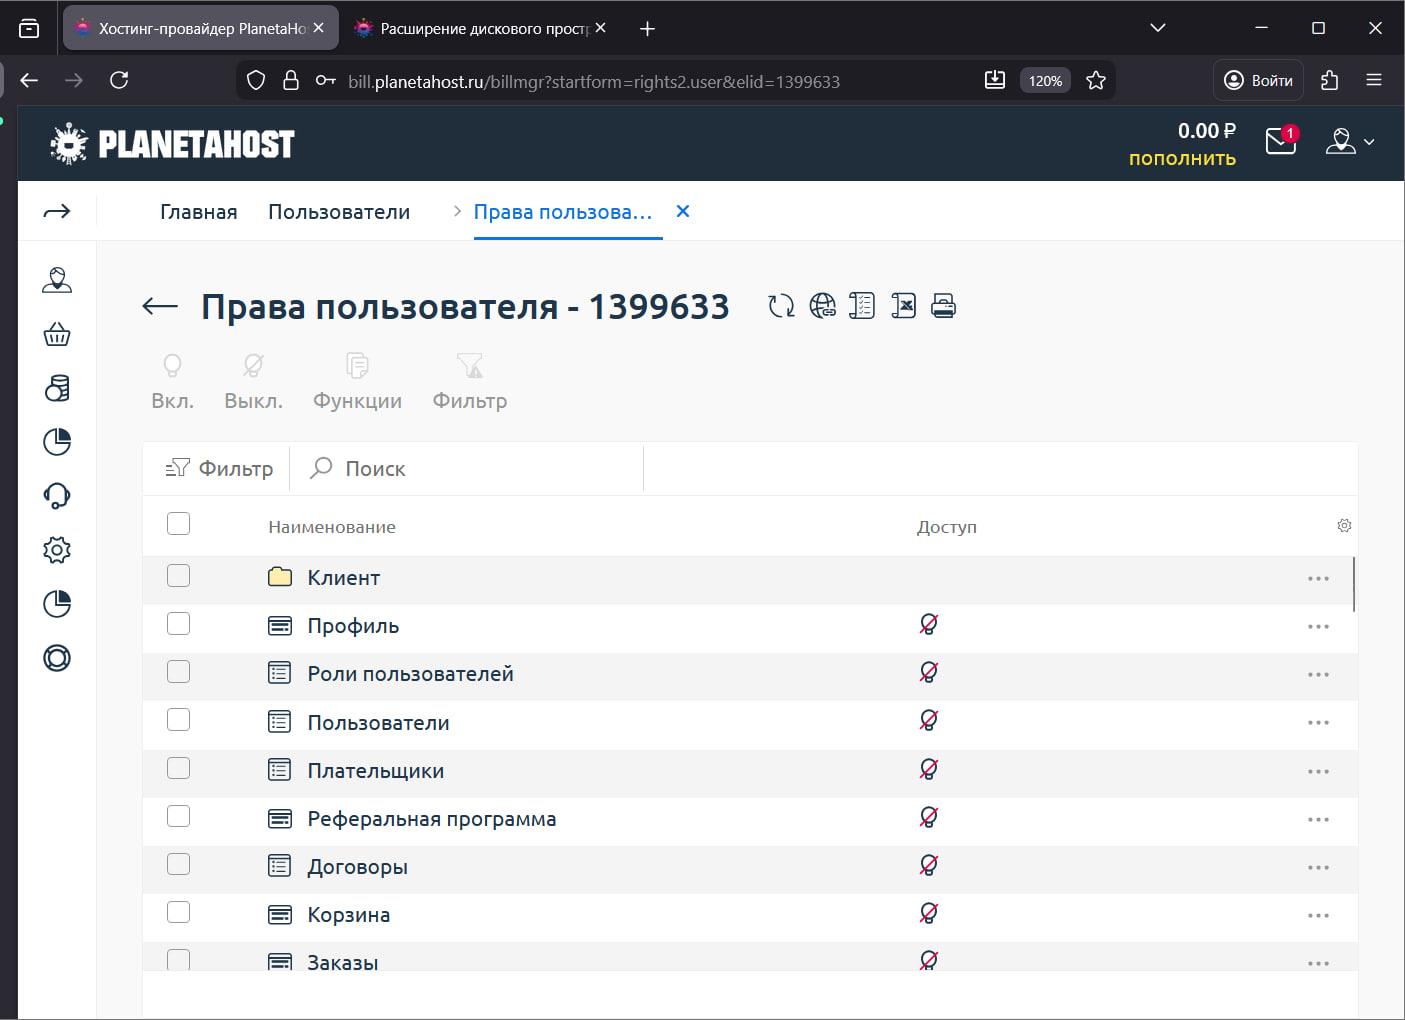Open the browser tab list chevron
Image resolution: width=1405 pixels, height=1020 pixels.
(x=1157, y=28)
